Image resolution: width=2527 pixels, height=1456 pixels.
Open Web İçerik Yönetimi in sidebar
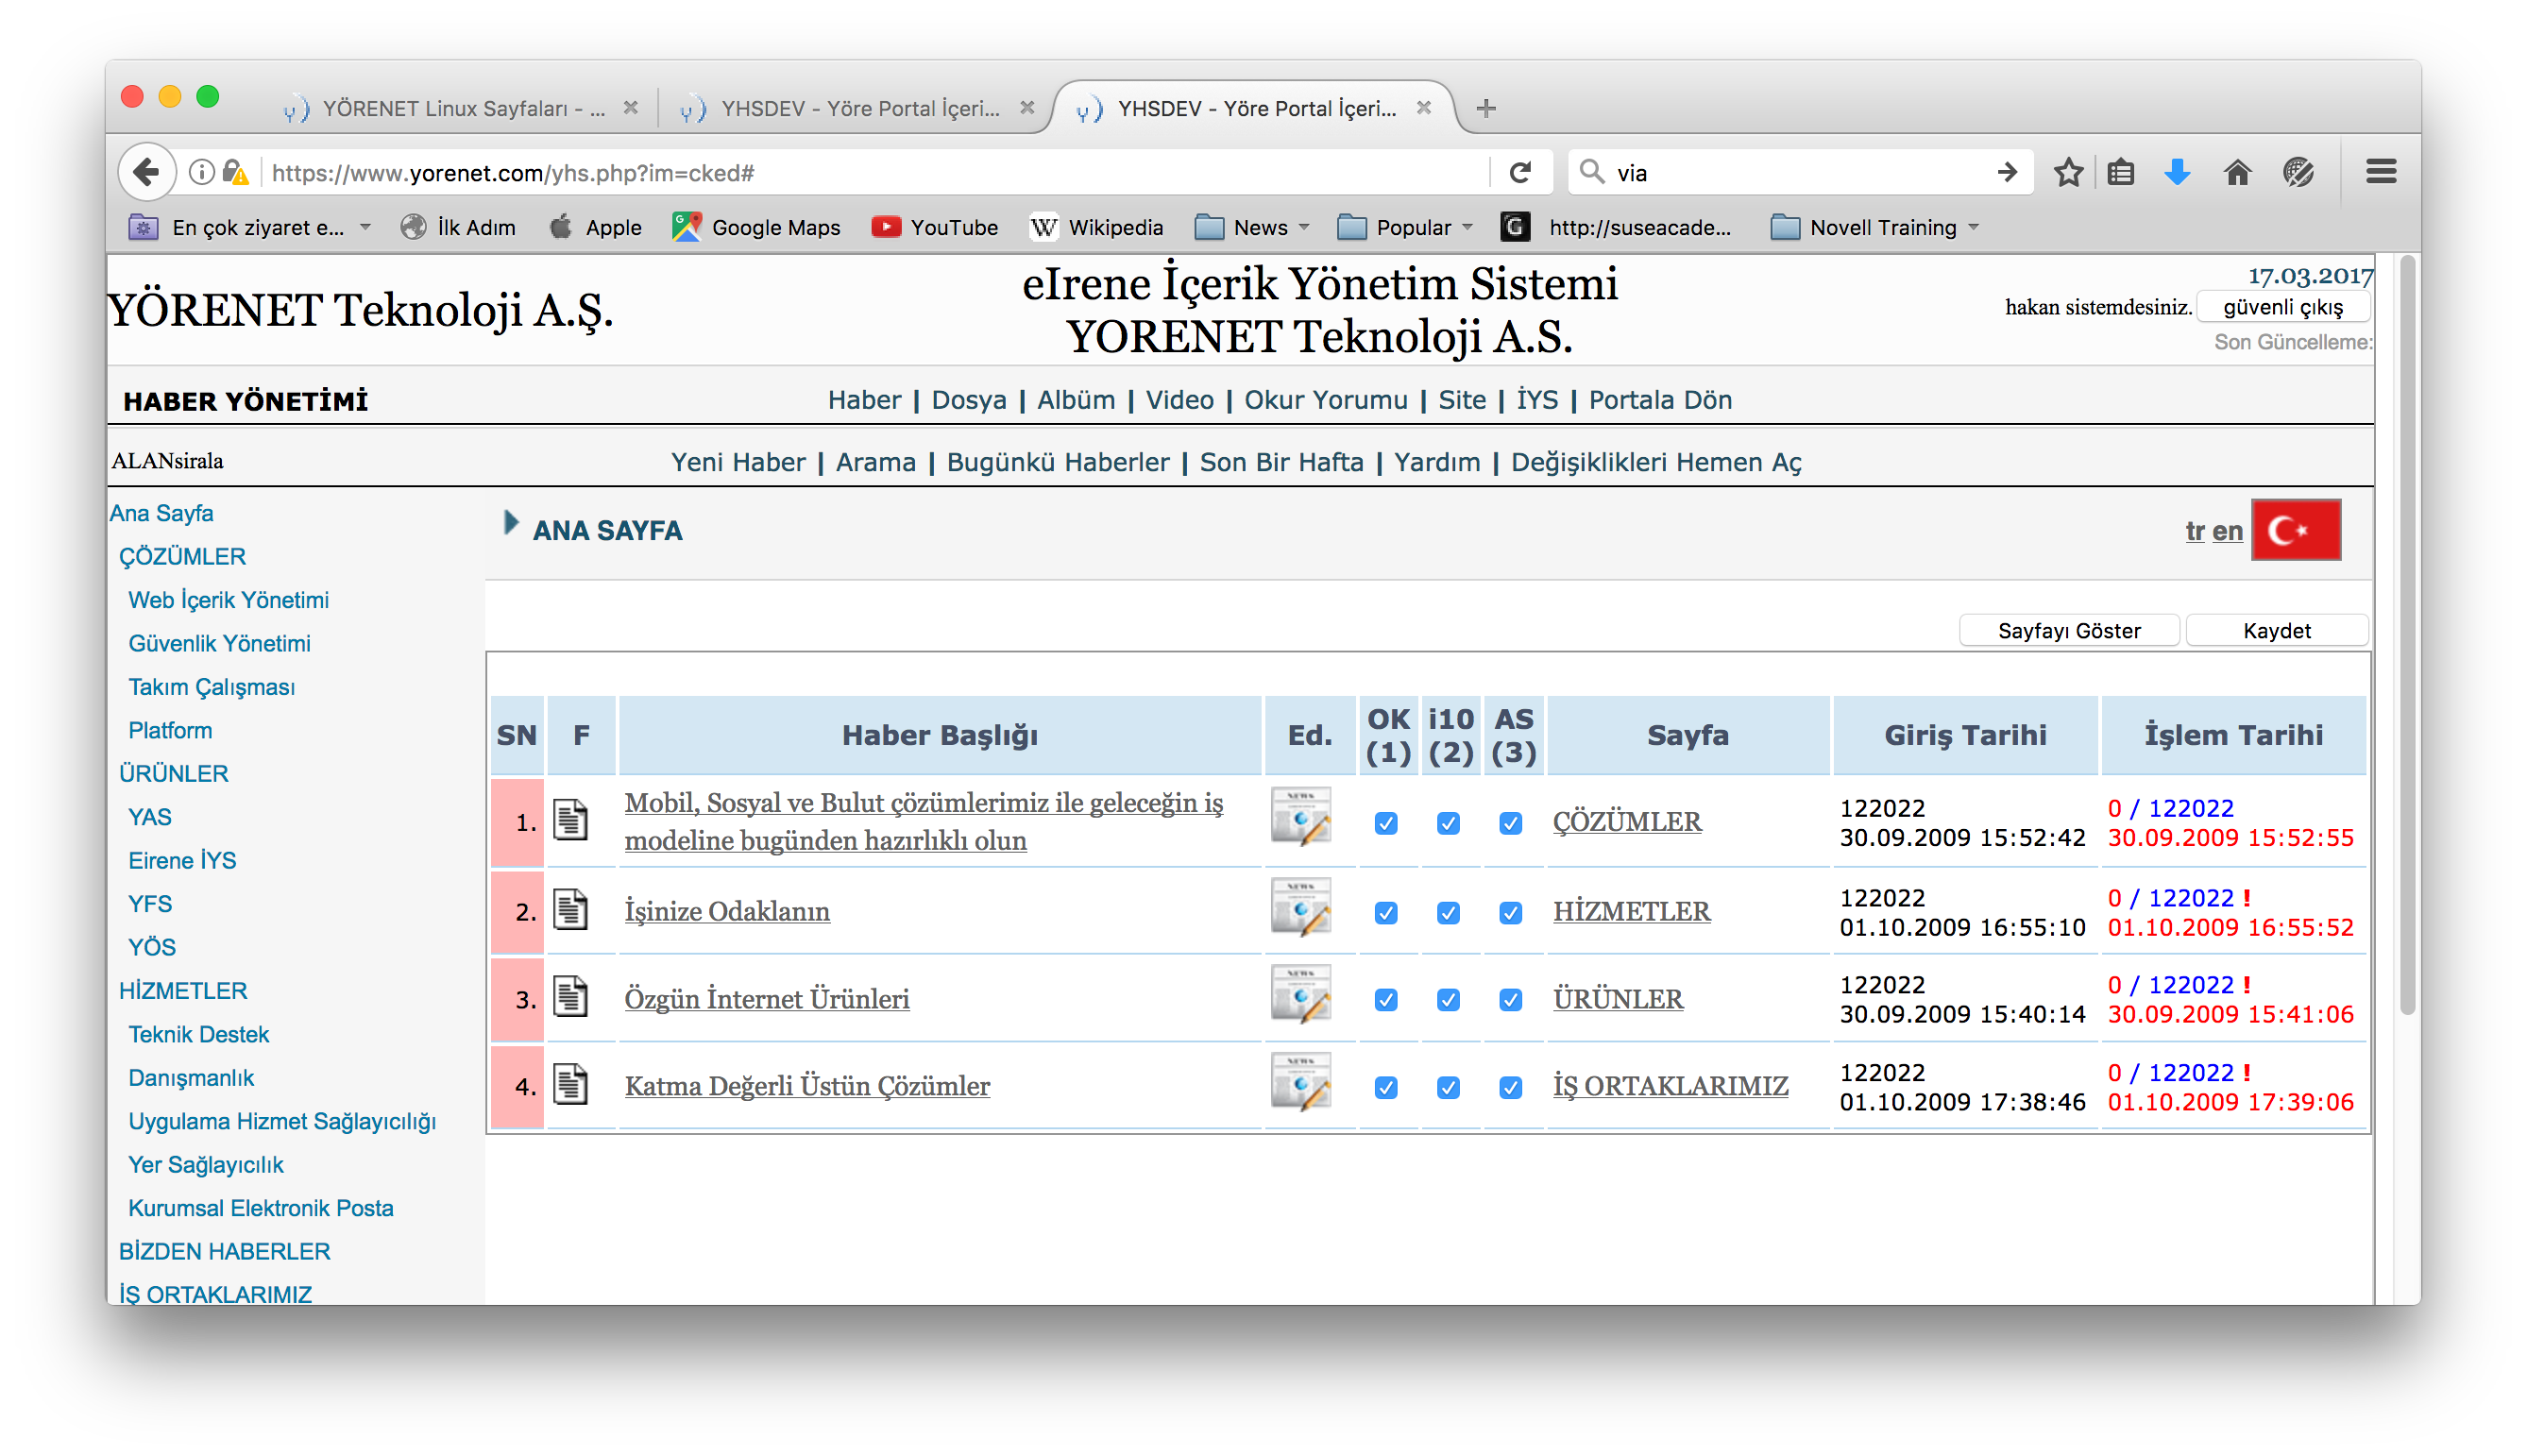pos(228,600)
